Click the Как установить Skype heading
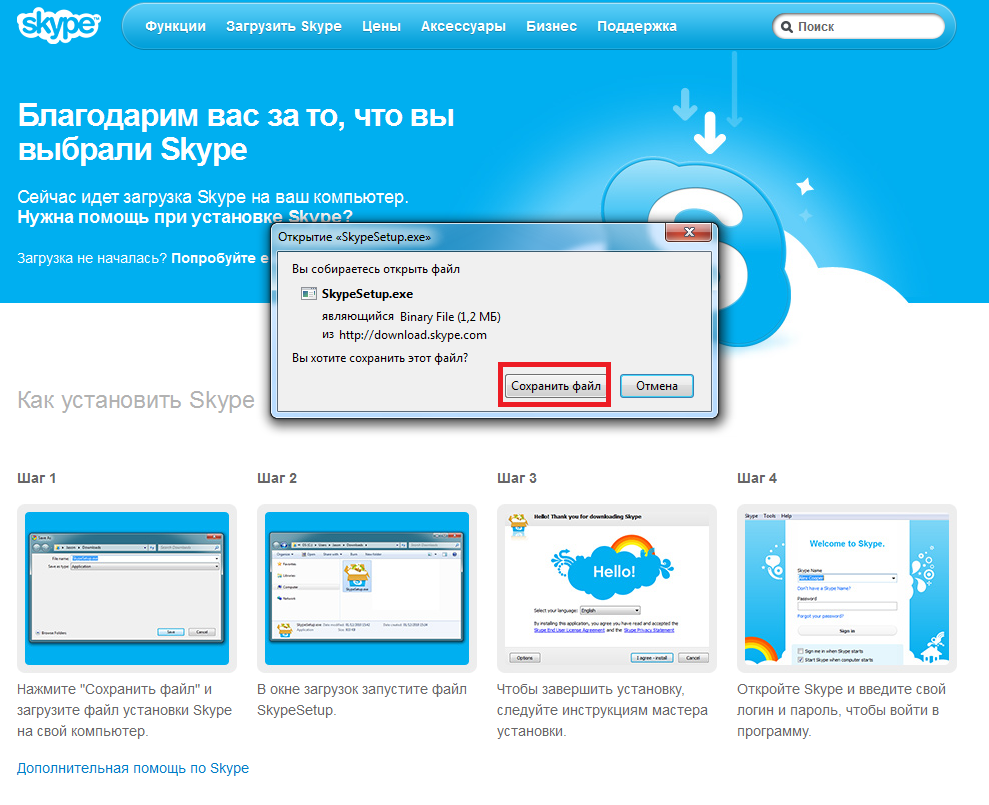 coord(136,400)
